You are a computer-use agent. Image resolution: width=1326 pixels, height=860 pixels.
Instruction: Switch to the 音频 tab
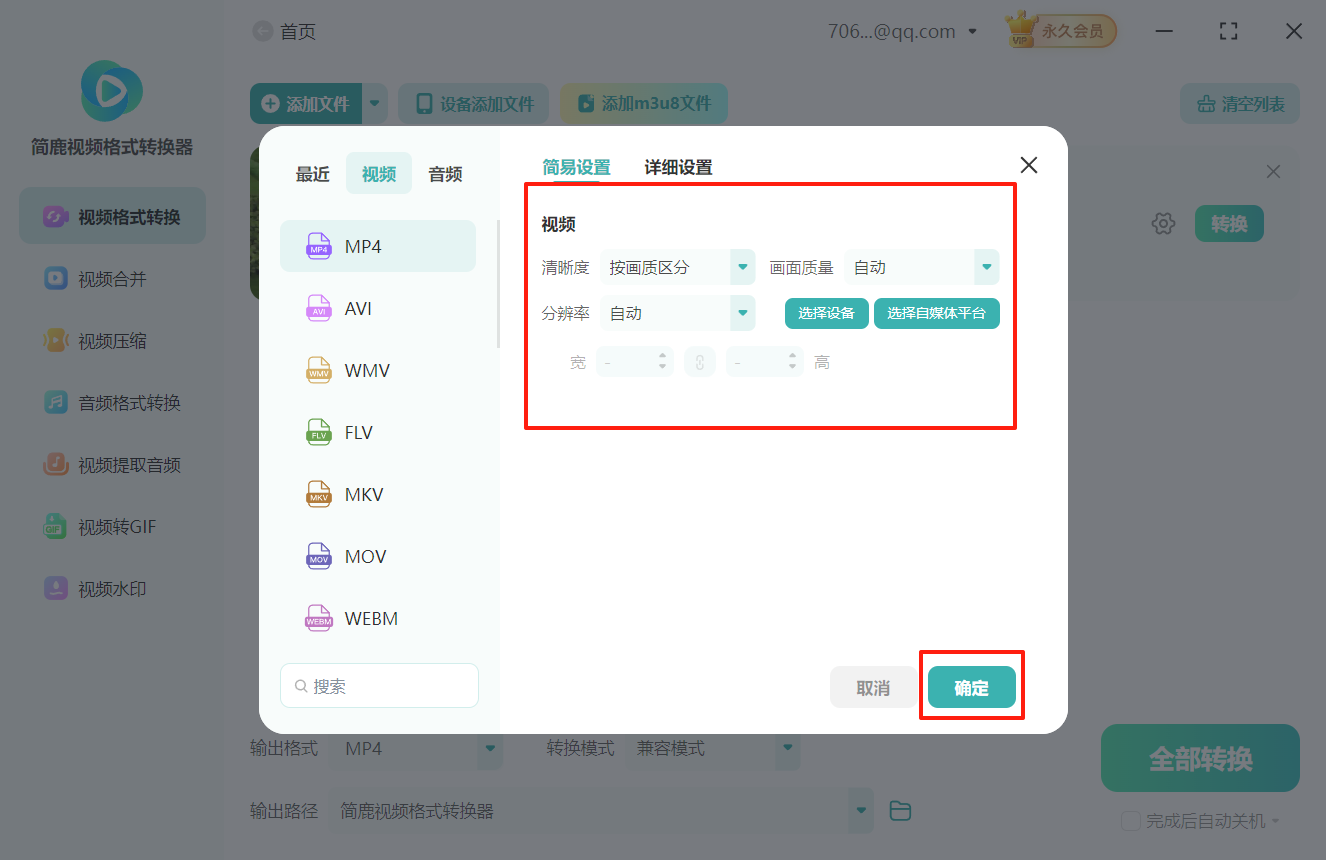(444, 173)
